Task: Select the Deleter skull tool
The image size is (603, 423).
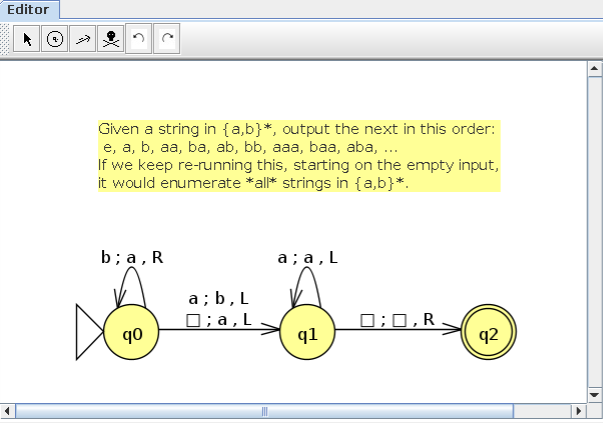Action: coord(111,39)
